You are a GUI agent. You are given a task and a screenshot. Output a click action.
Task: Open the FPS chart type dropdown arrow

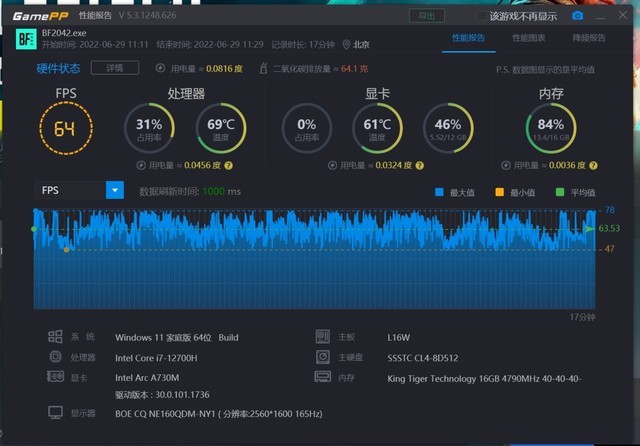(115, 190)
